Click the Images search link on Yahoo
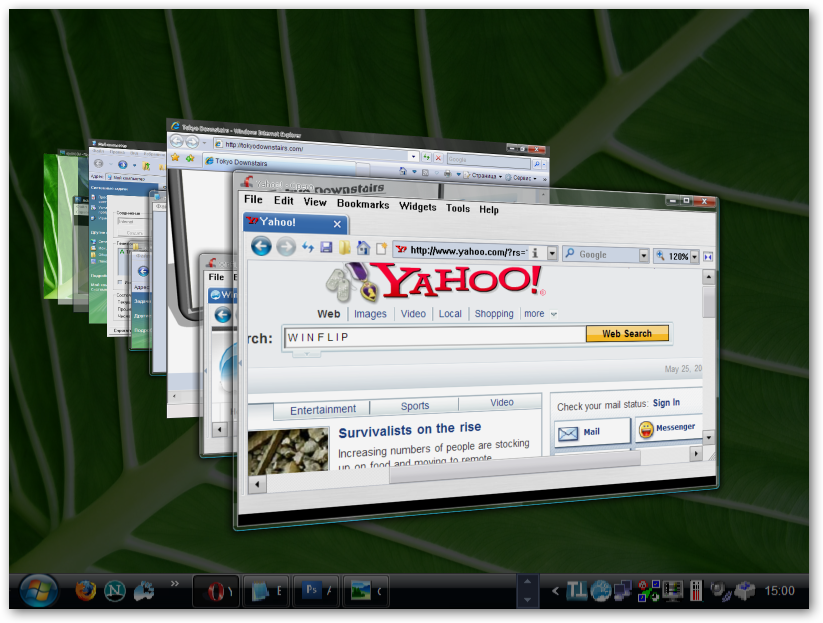Screen dimensions: 823x623 (x=370, y=314)
